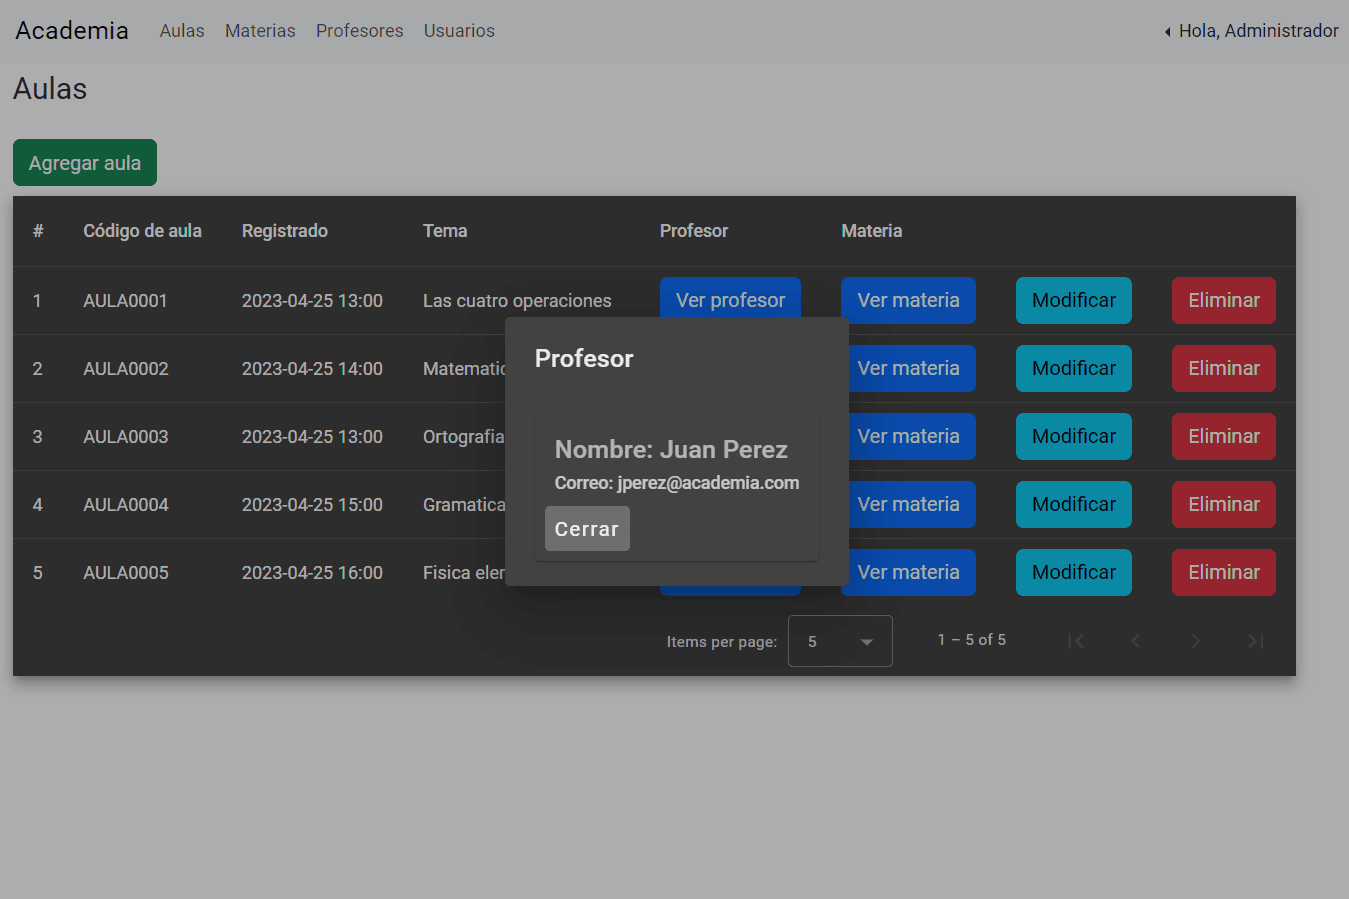This screenshot has width=1349, height=899.
Task: Click the 1 – 5 of 5 range label
Action: (x=972, y=640)
